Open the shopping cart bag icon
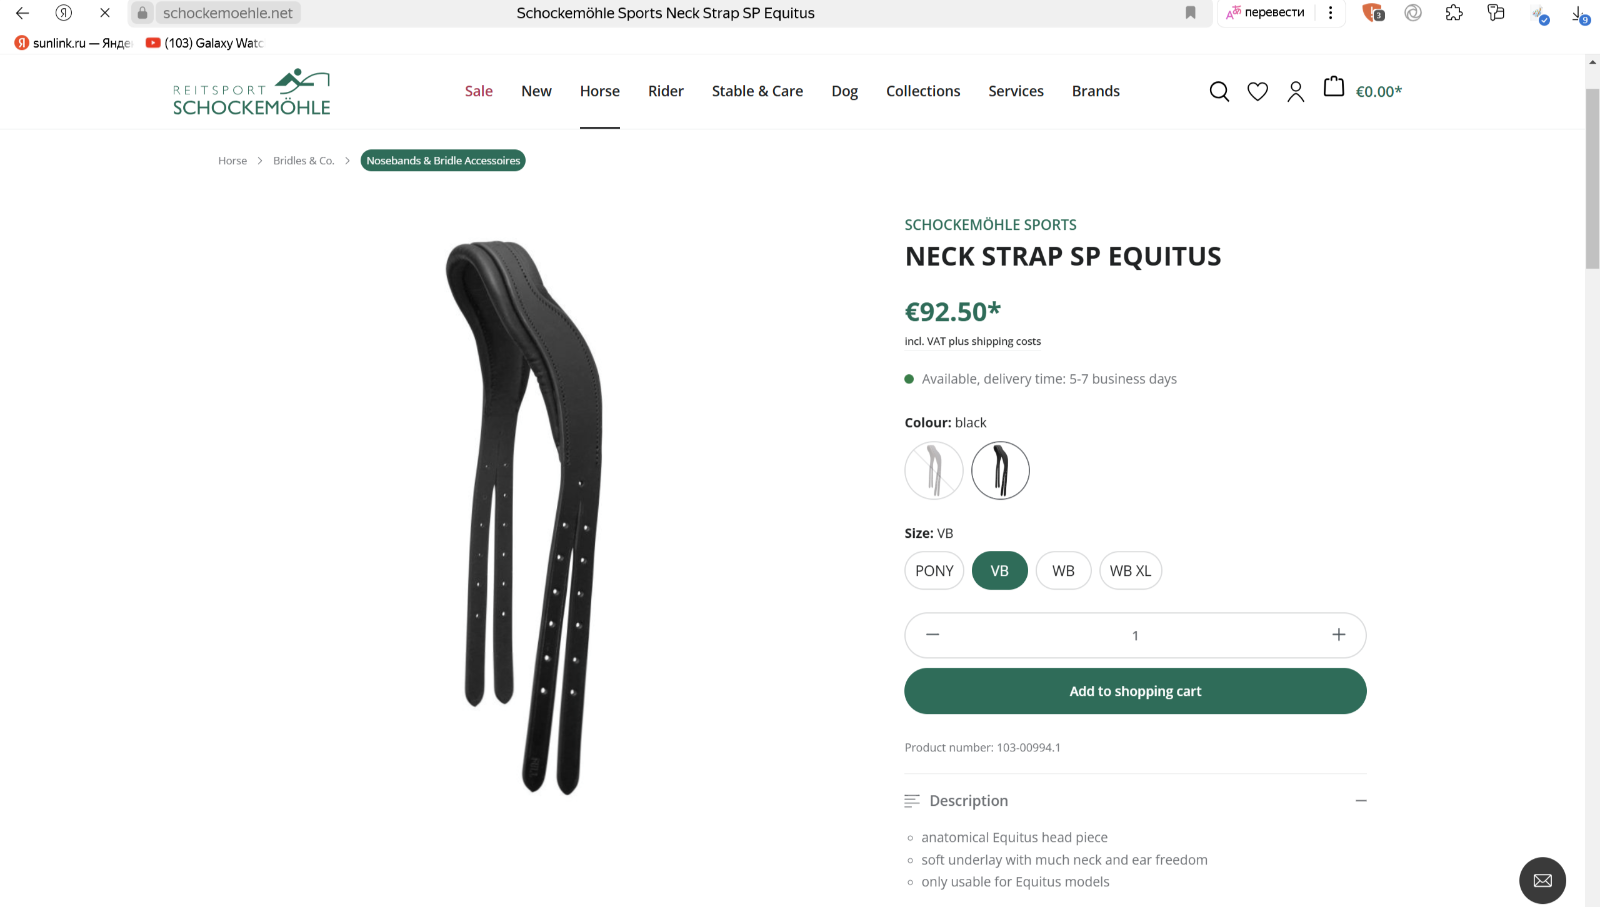This screenshot has width=1600, height=907. (x=1334, y=88)
